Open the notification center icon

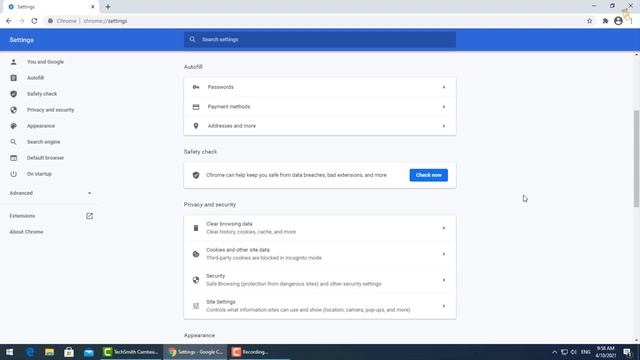pyautogui.click(x=627, y=352)
